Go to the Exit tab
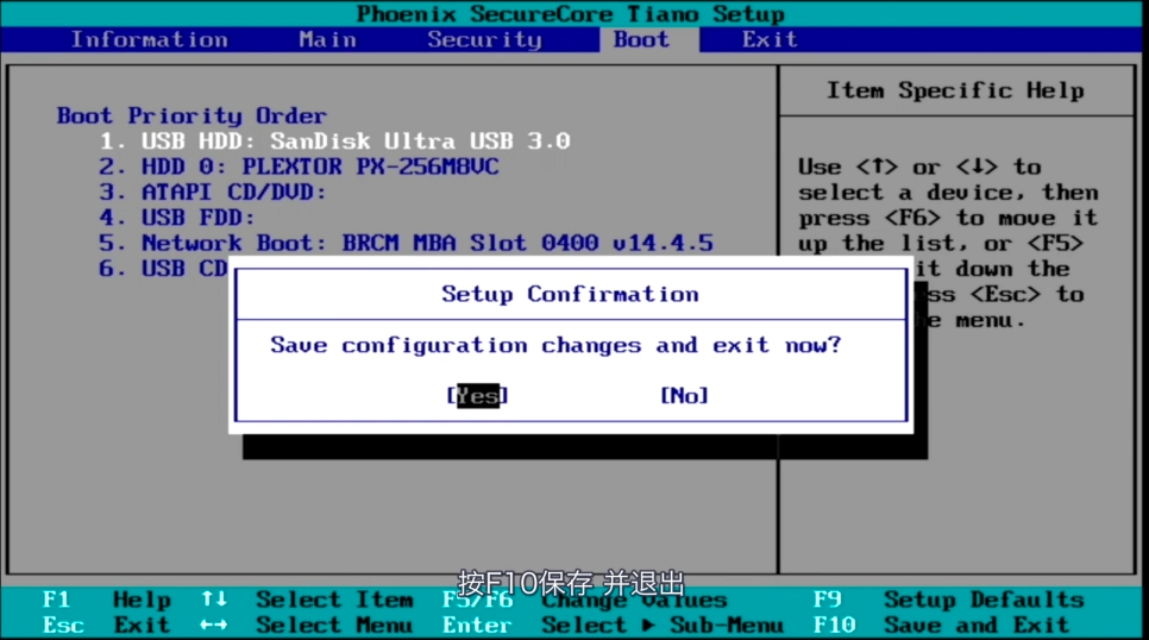Viewport: 1149px width, 640px height. 769,40
